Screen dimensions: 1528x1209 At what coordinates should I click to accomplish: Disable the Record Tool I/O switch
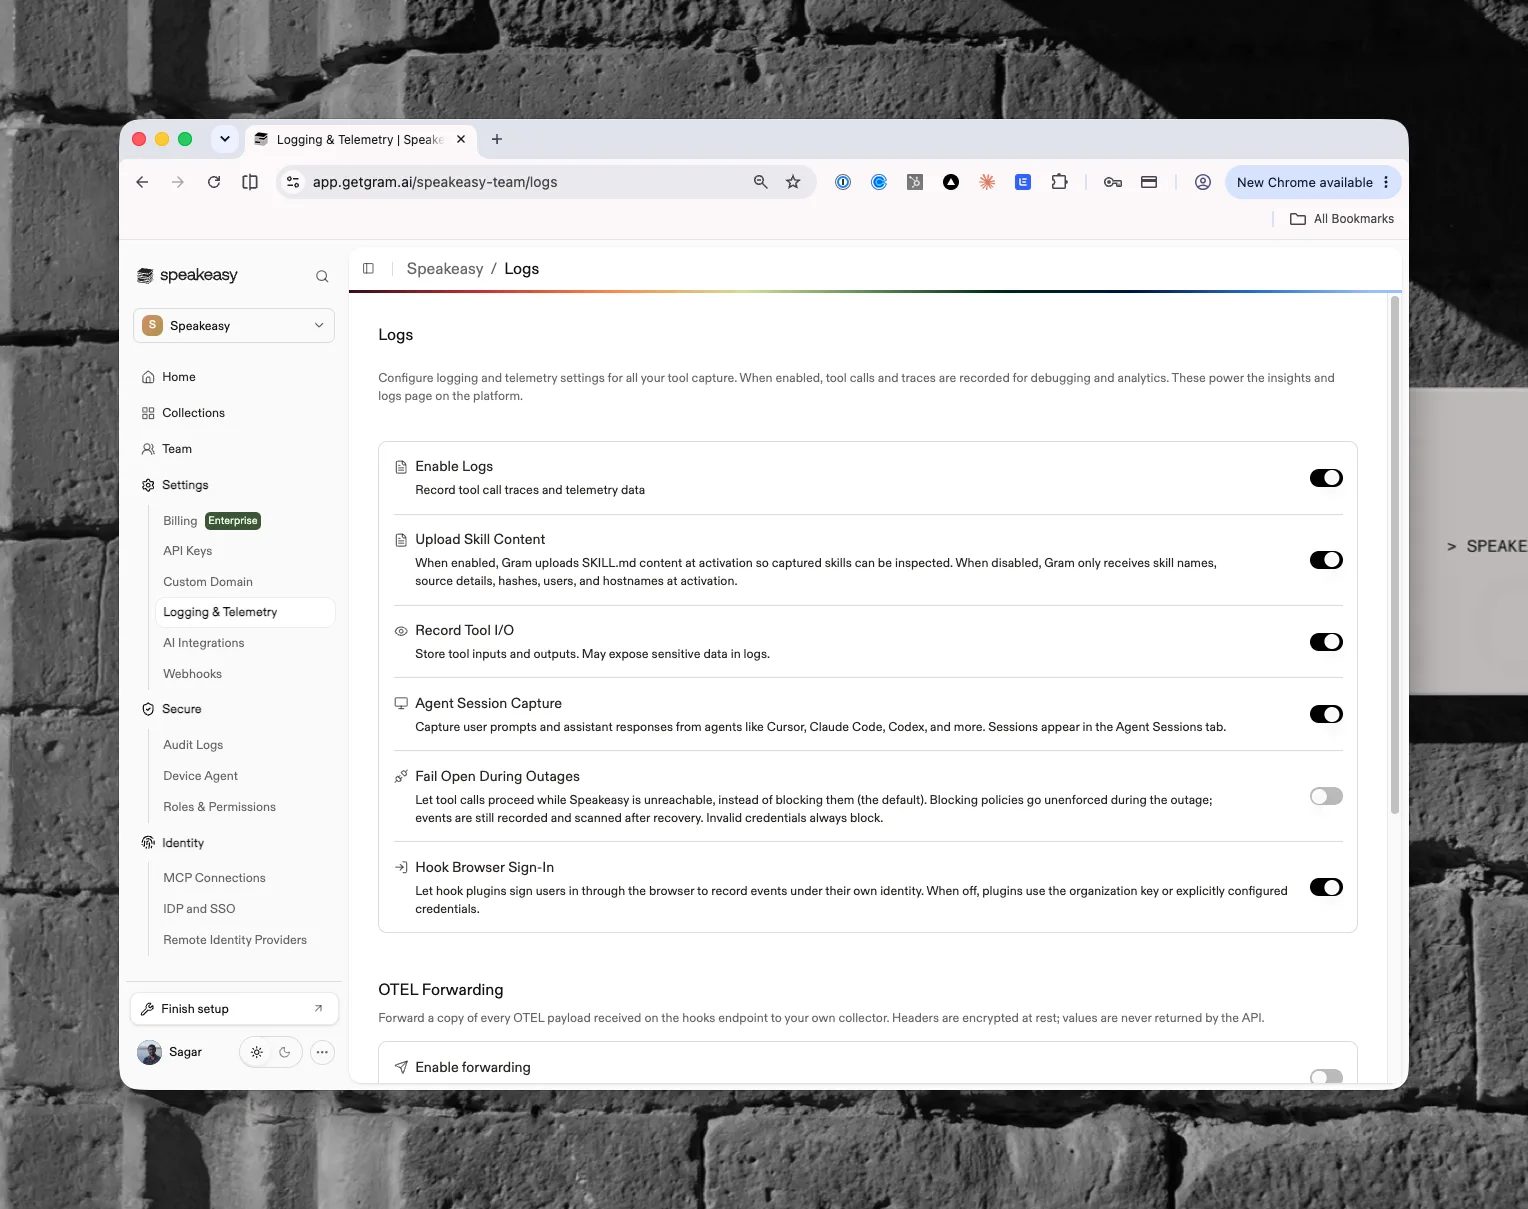click(1326, 642)
